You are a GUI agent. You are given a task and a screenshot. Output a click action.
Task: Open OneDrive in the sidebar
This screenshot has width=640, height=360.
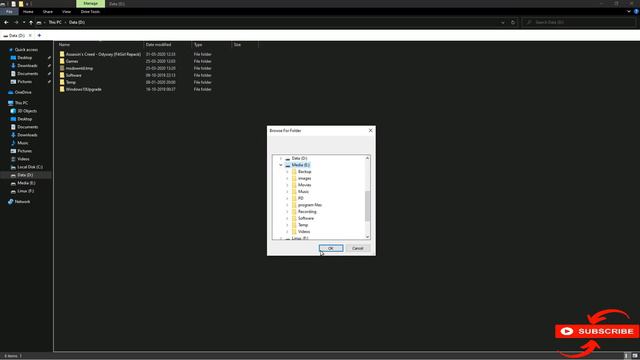(23, 92)
